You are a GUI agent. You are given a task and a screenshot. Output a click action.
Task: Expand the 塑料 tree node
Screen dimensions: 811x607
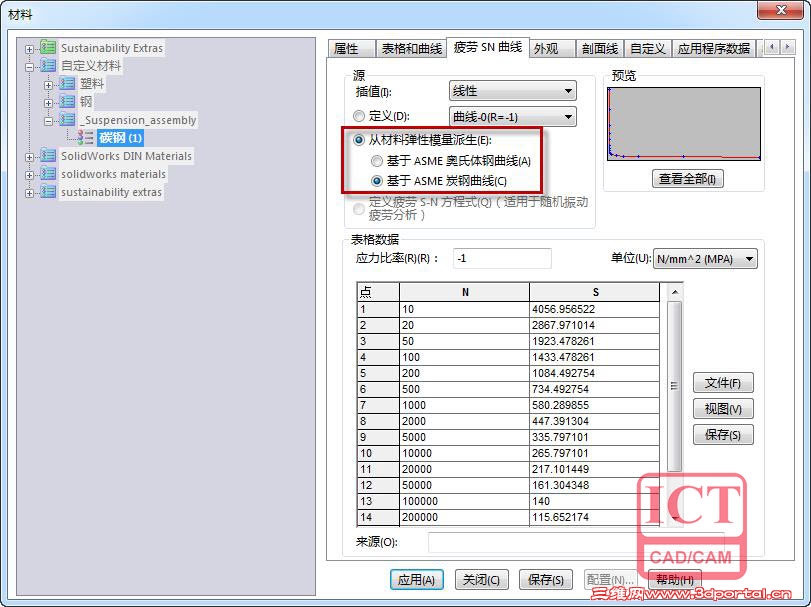48,85
